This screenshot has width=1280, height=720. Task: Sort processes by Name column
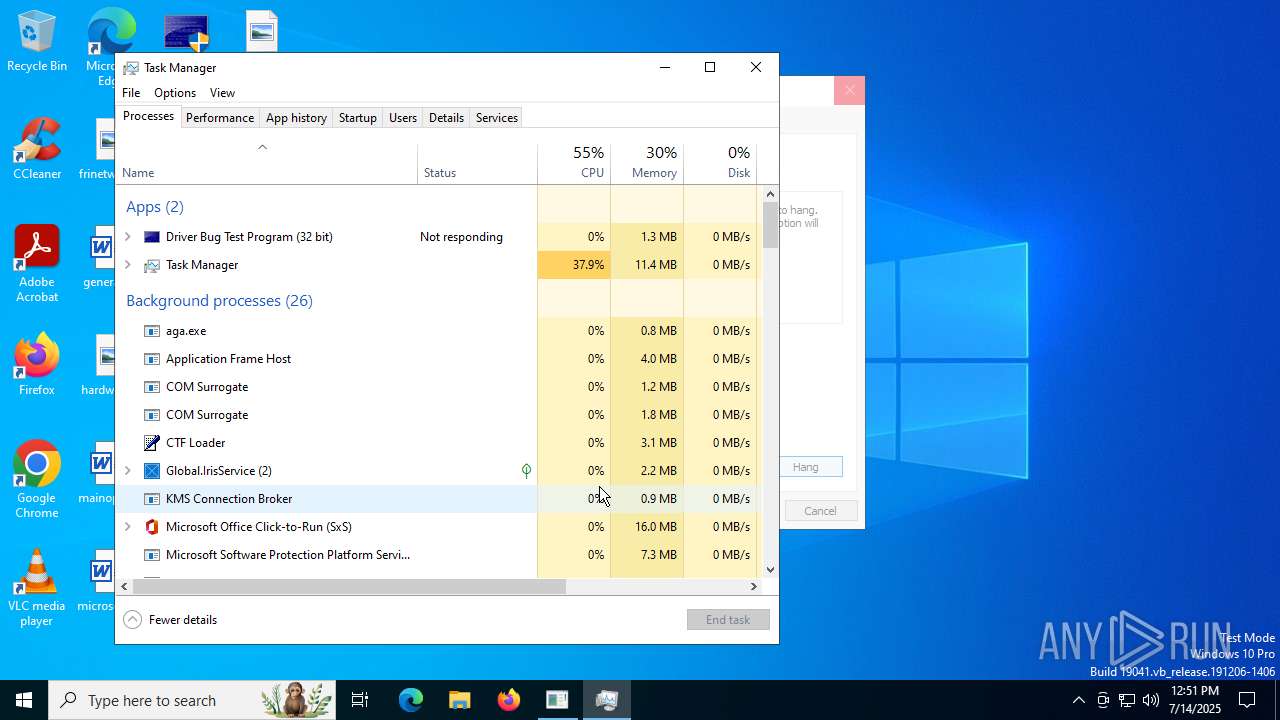click(266, 164)
